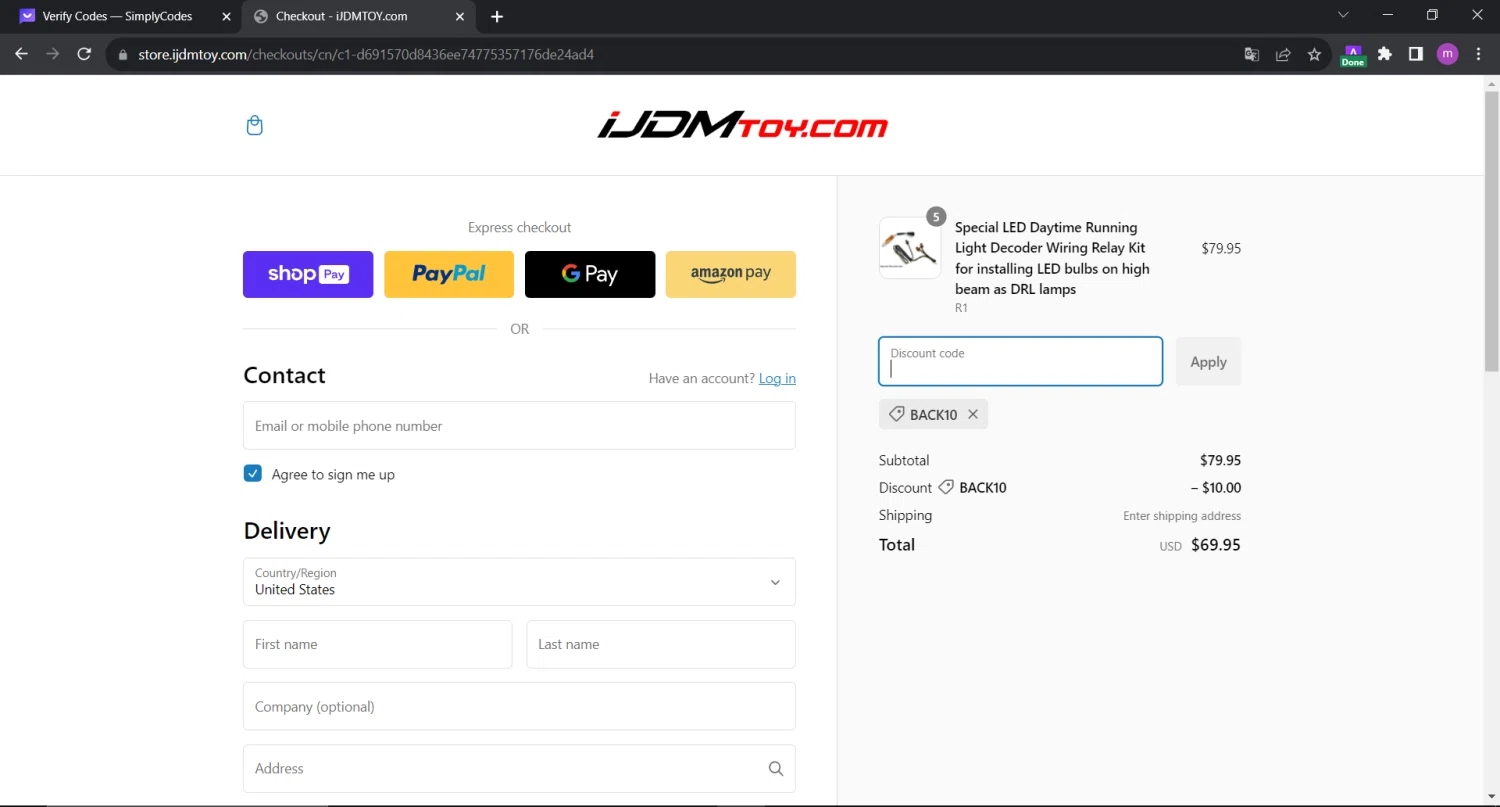Click the Total amount $69.95
This screenshot has height=807, width=1500.
(1216, 546)
